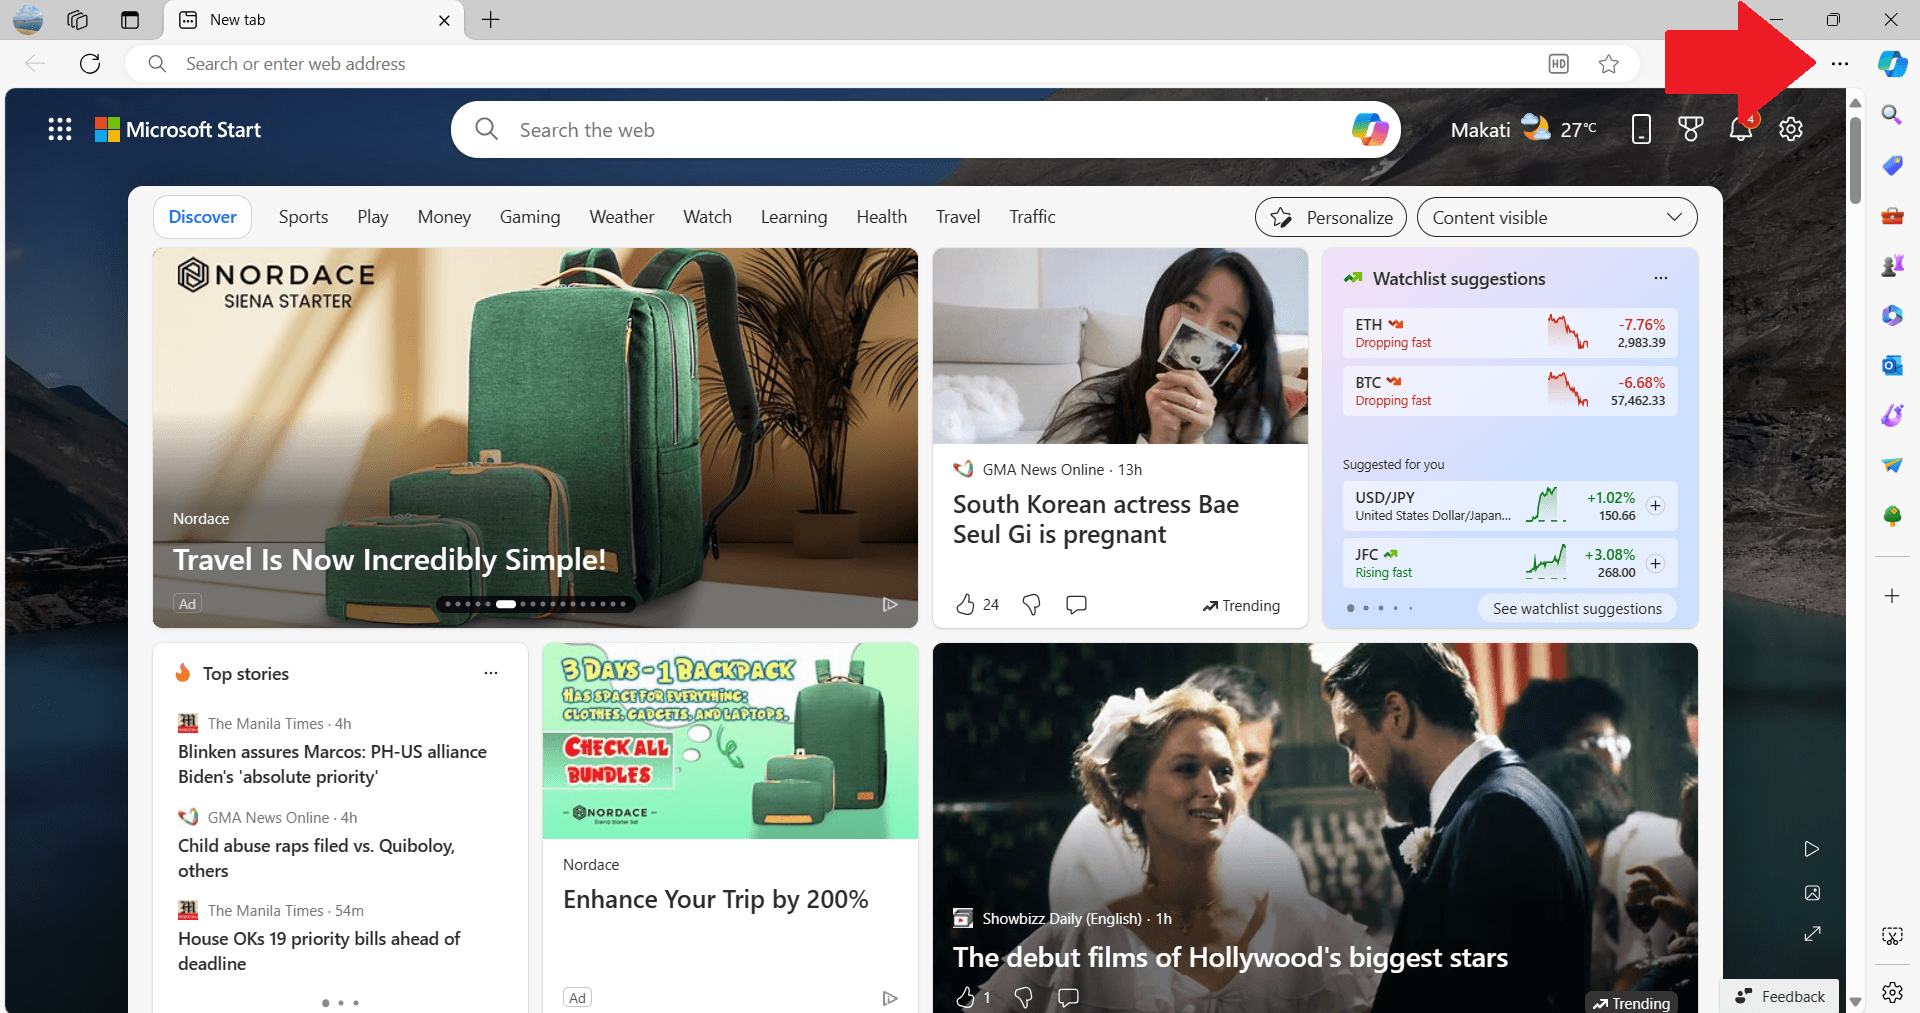Image resolution: width=1920 pixels, height=1013 pixels.
Task: Open sidebar Shopping tag icon
Action: click(x=1891, y=165)
